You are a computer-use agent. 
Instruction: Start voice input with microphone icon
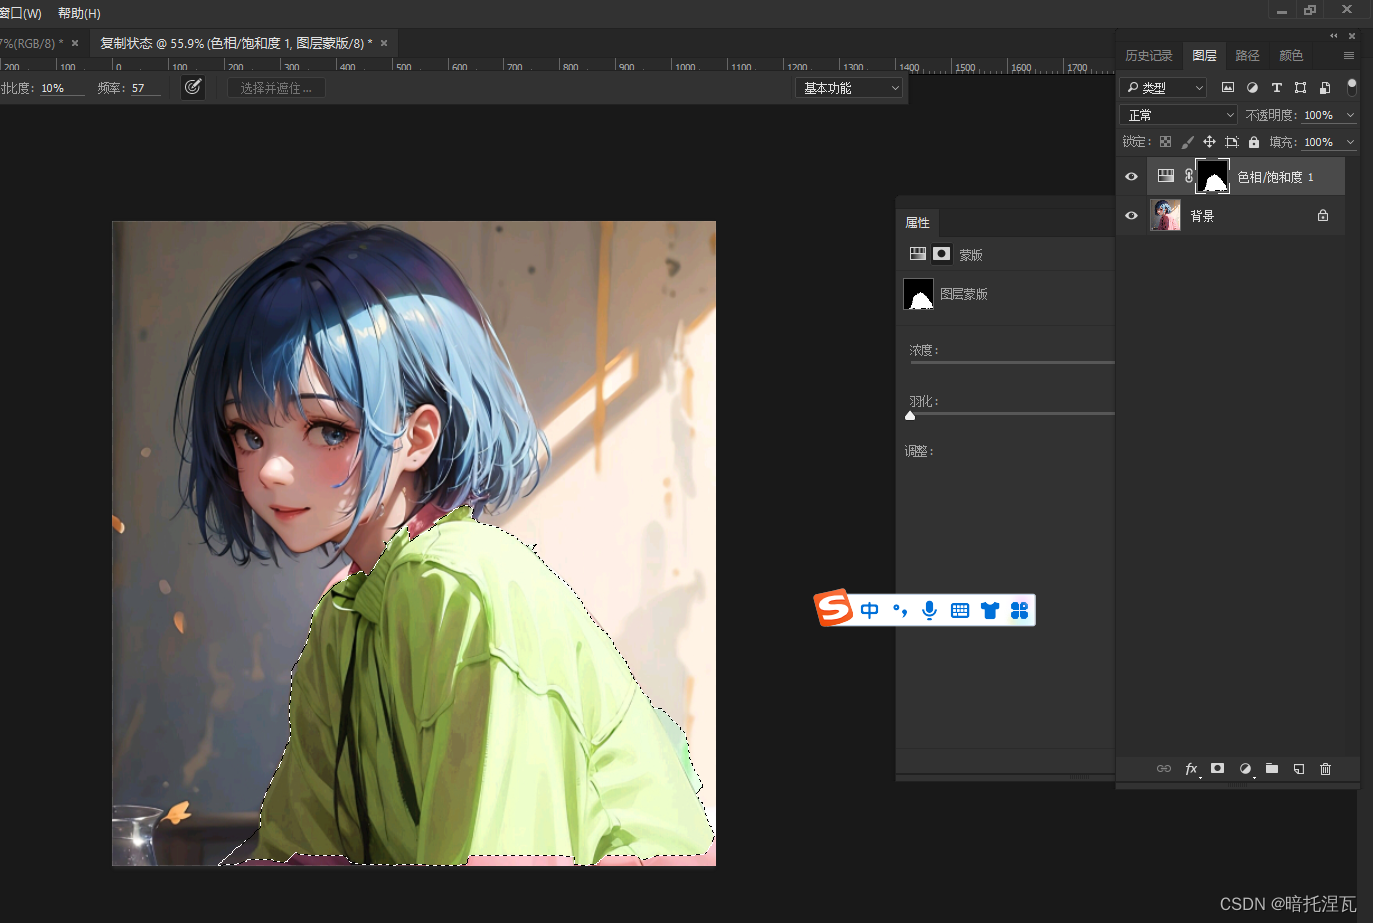click(930, 610)
